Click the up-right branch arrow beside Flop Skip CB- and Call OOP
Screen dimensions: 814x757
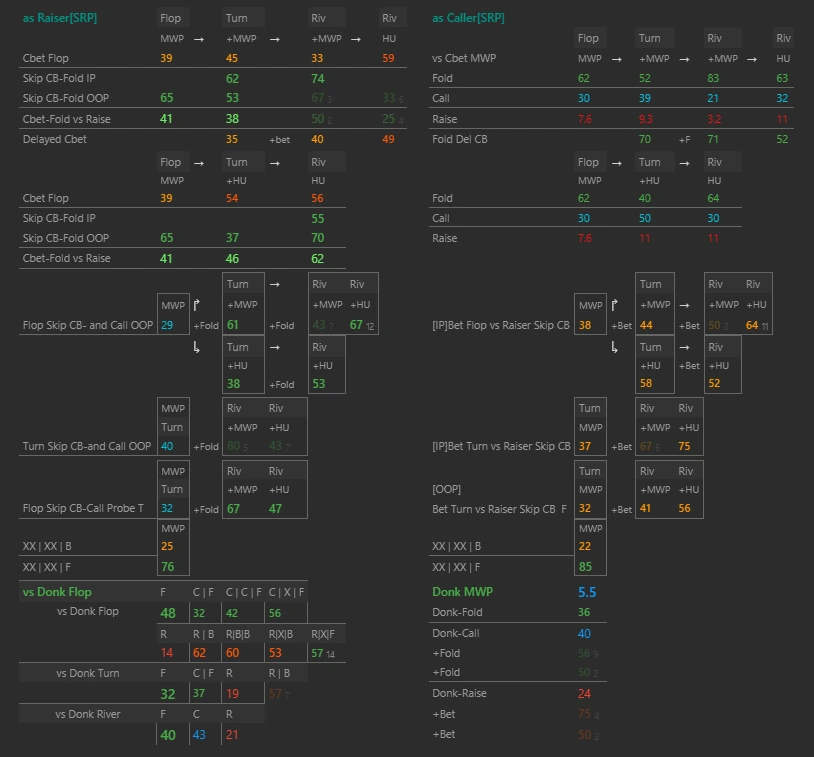198,305
